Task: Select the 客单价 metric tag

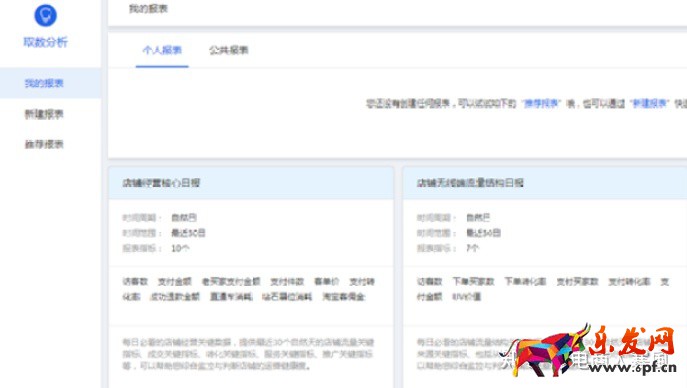Action: [x=327, y=282]
